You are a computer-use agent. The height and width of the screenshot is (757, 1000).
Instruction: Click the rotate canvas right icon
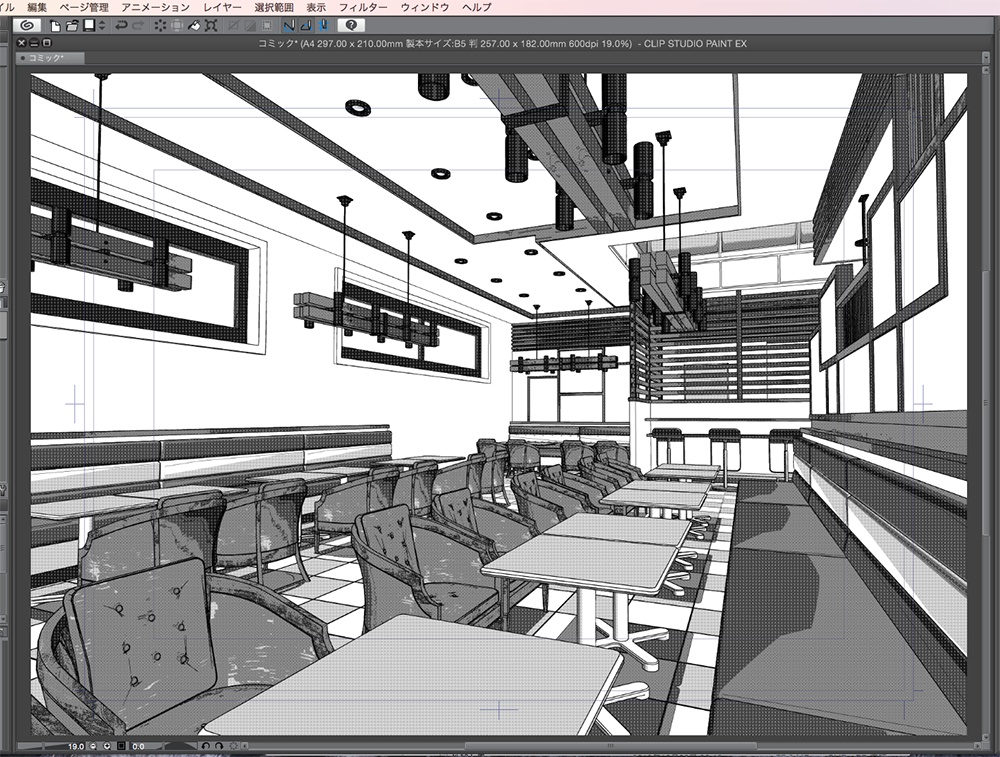(219, 746)
